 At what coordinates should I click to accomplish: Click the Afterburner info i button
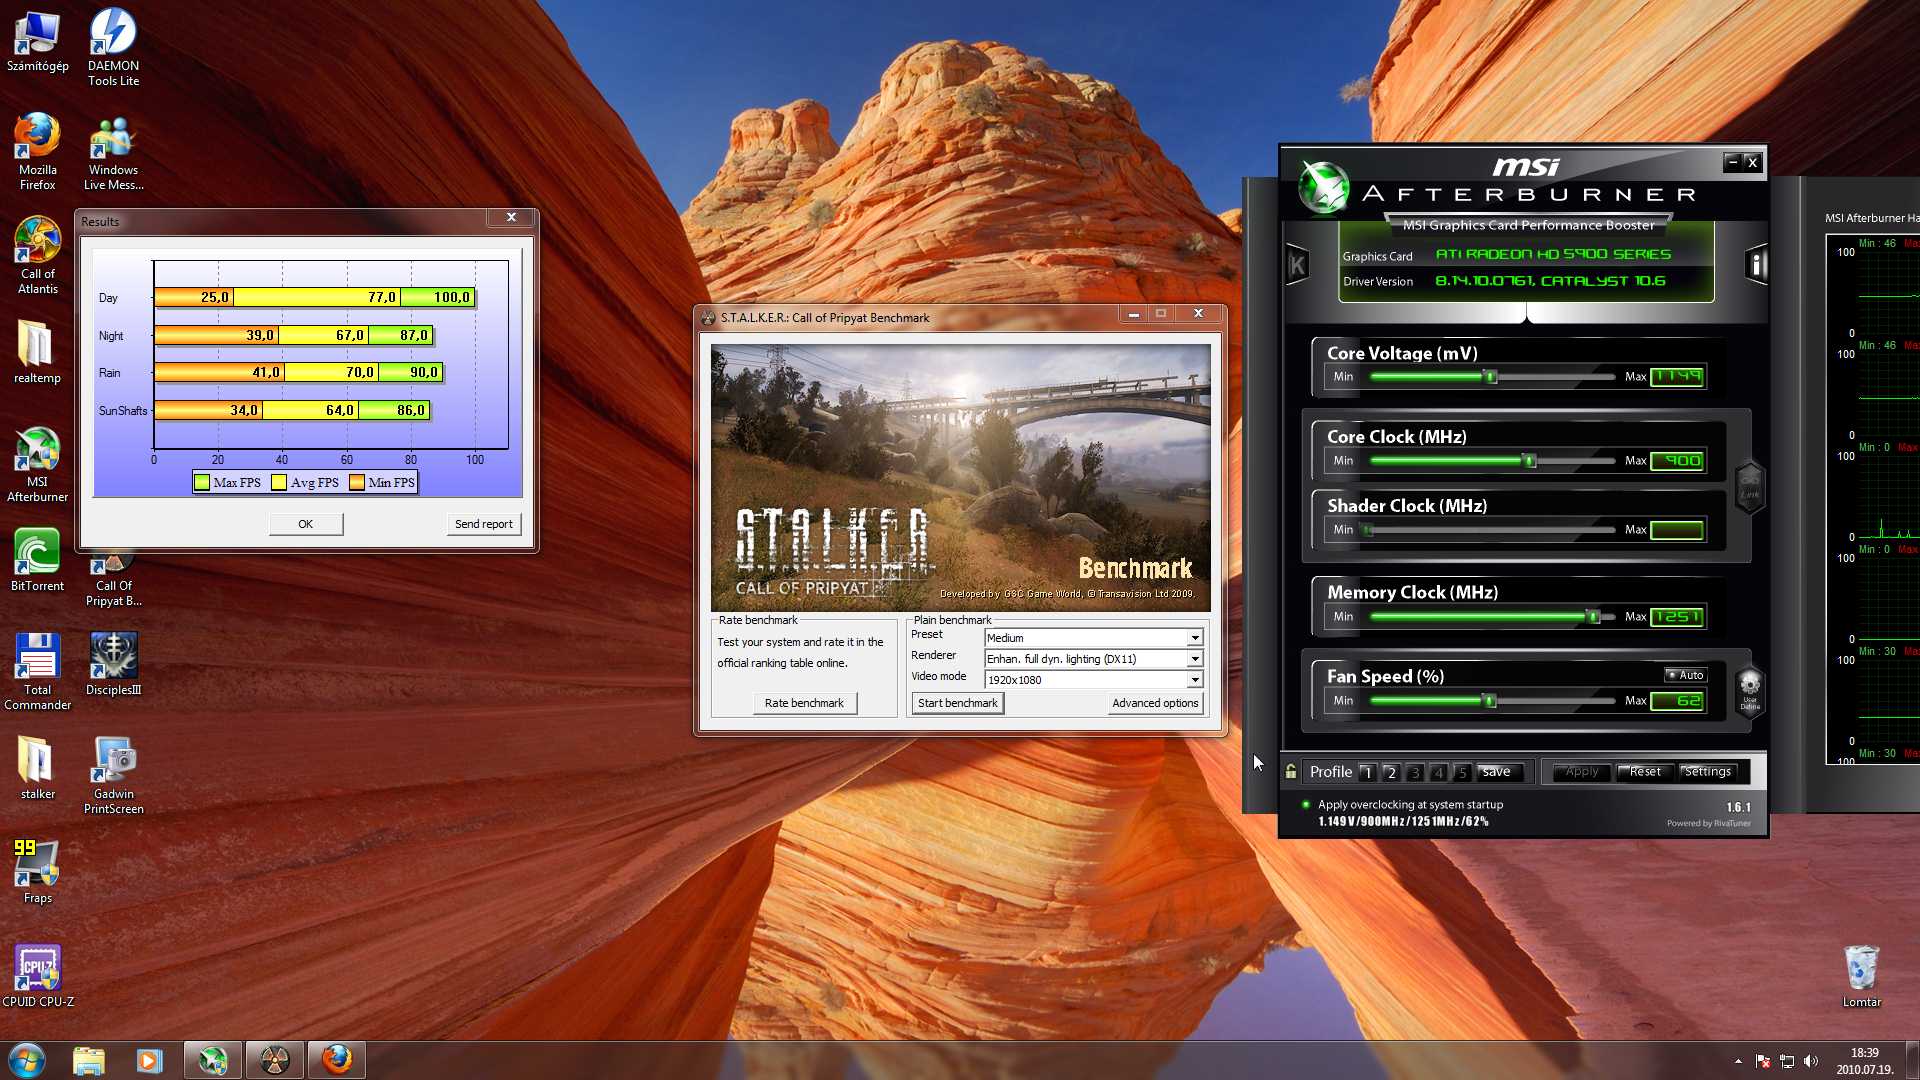(x=1756, y=265)
